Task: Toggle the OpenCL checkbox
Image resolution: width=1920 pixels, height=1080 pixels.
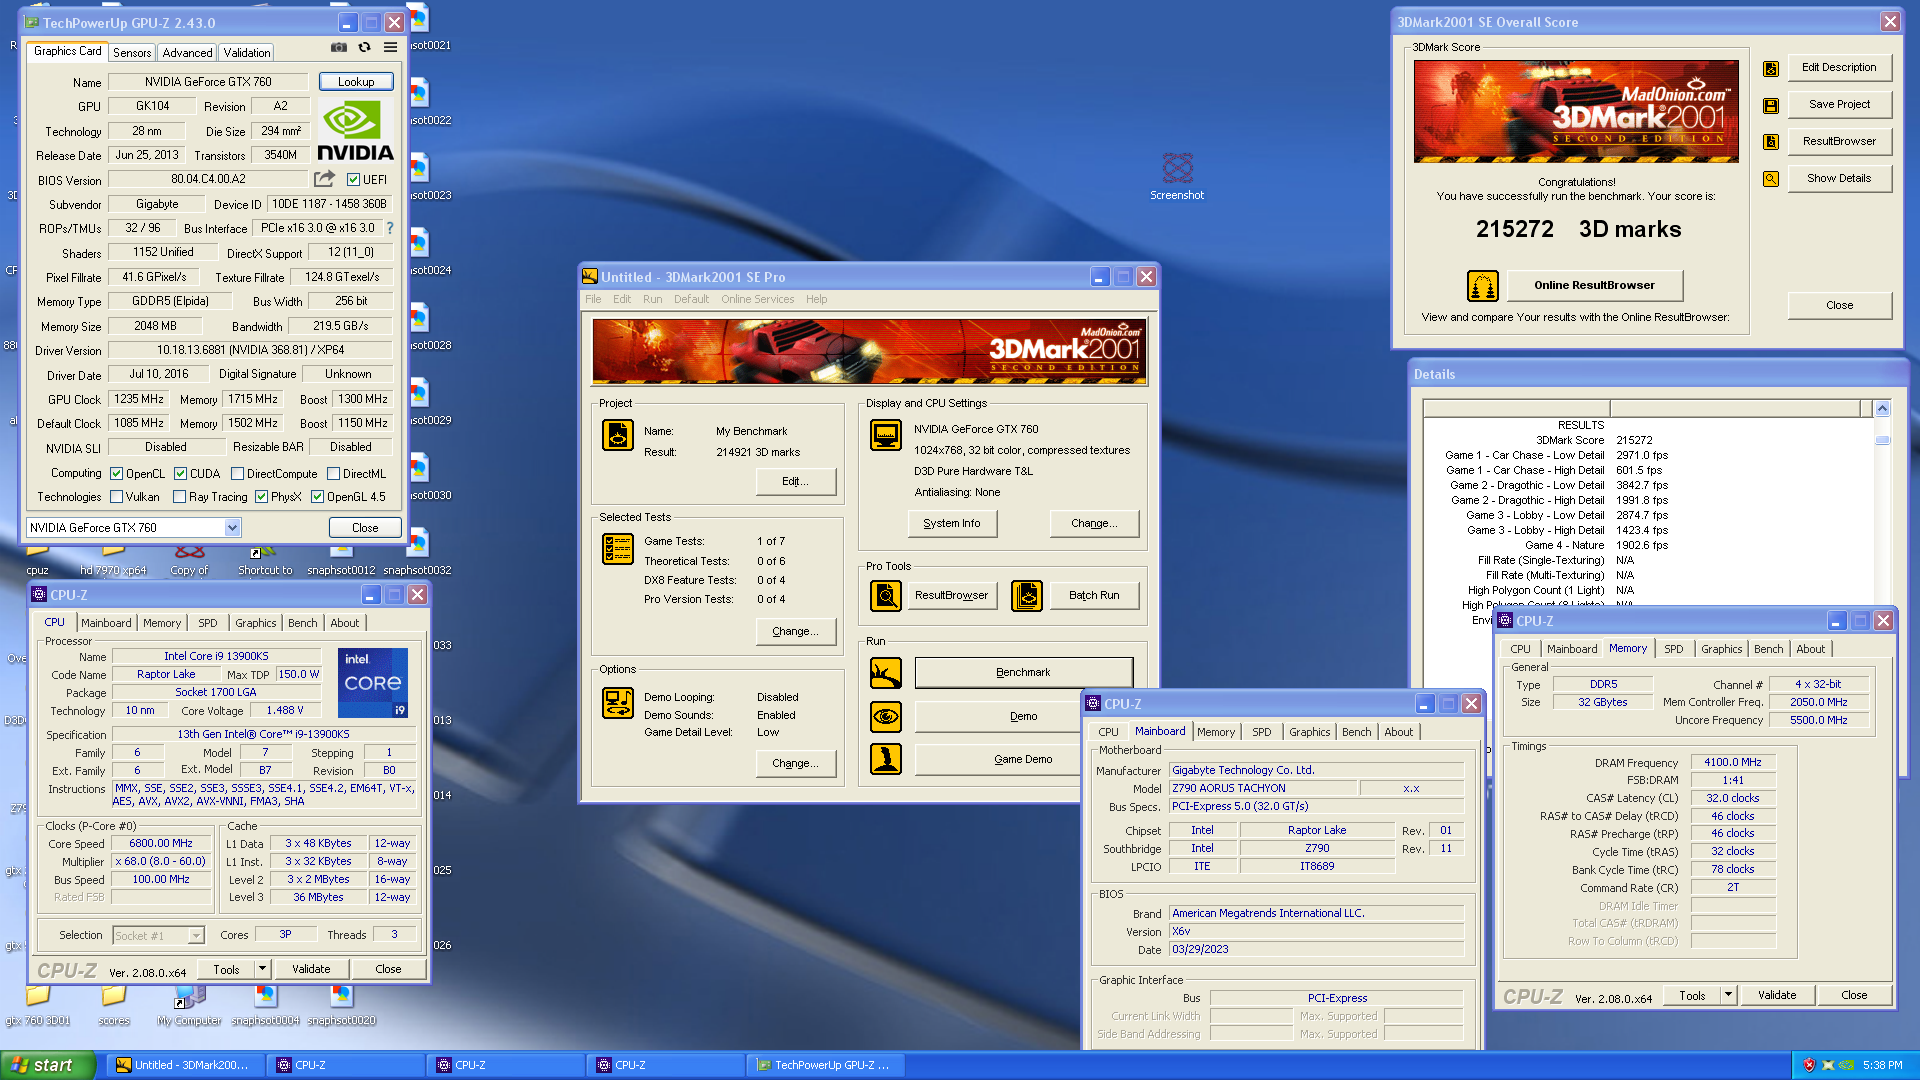Action: [x=117, y=474]
